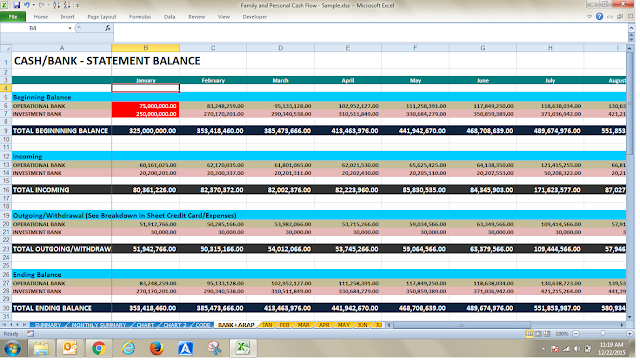Click Sort Z to A icon
Screen dimensions: 640x363
(x=67, y=5)
